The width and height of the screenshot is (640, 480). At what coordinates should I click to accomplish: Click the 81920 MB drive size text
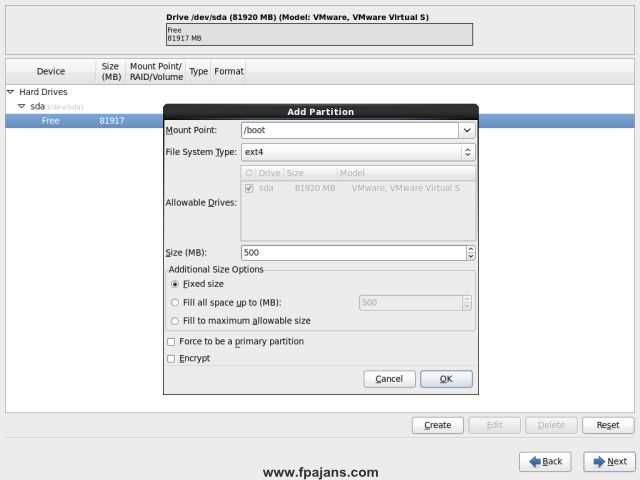click(x=315, y=188)
